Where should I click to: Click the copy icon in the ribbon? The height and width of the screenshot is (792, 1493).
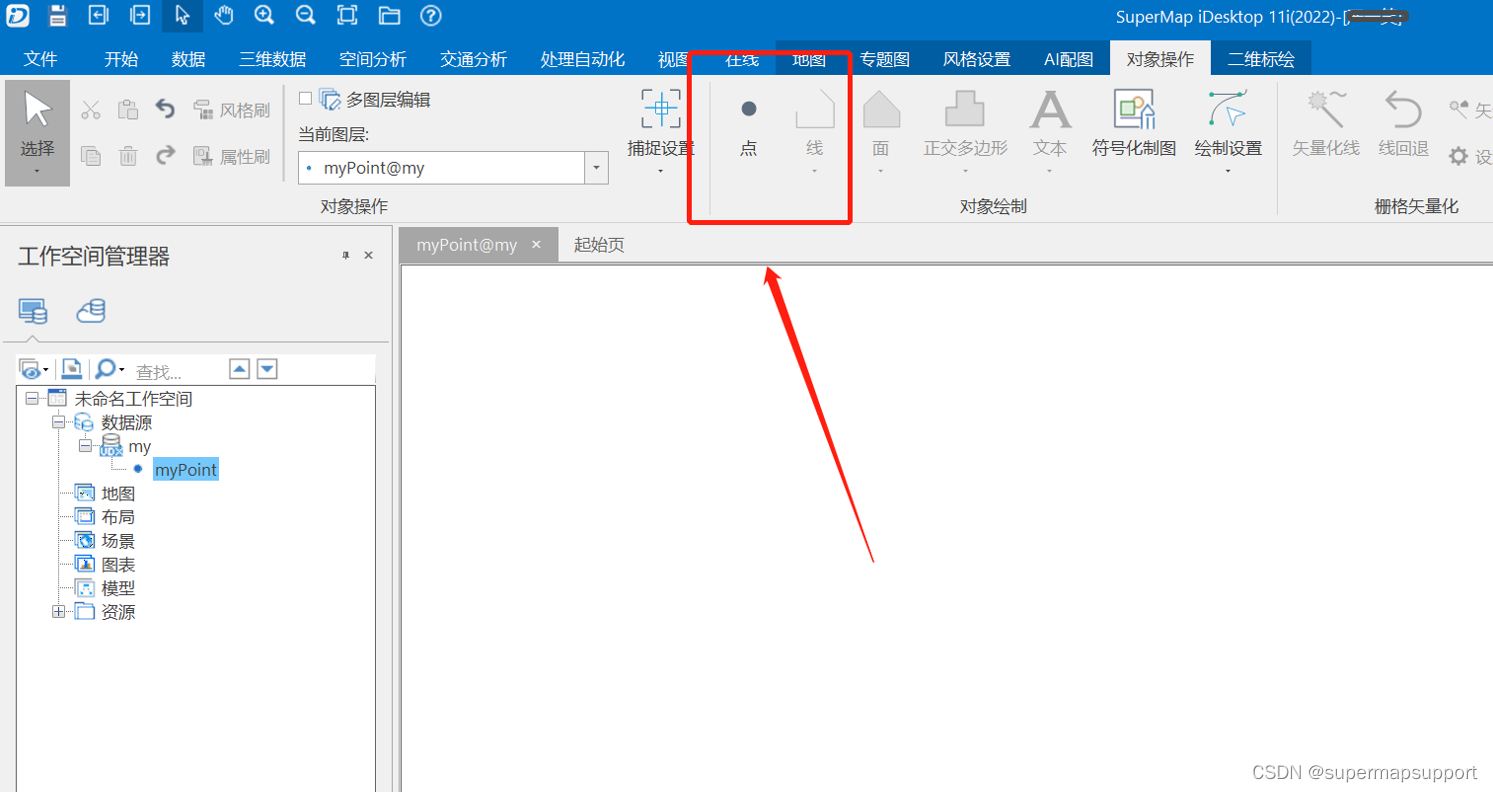(91, 155)
